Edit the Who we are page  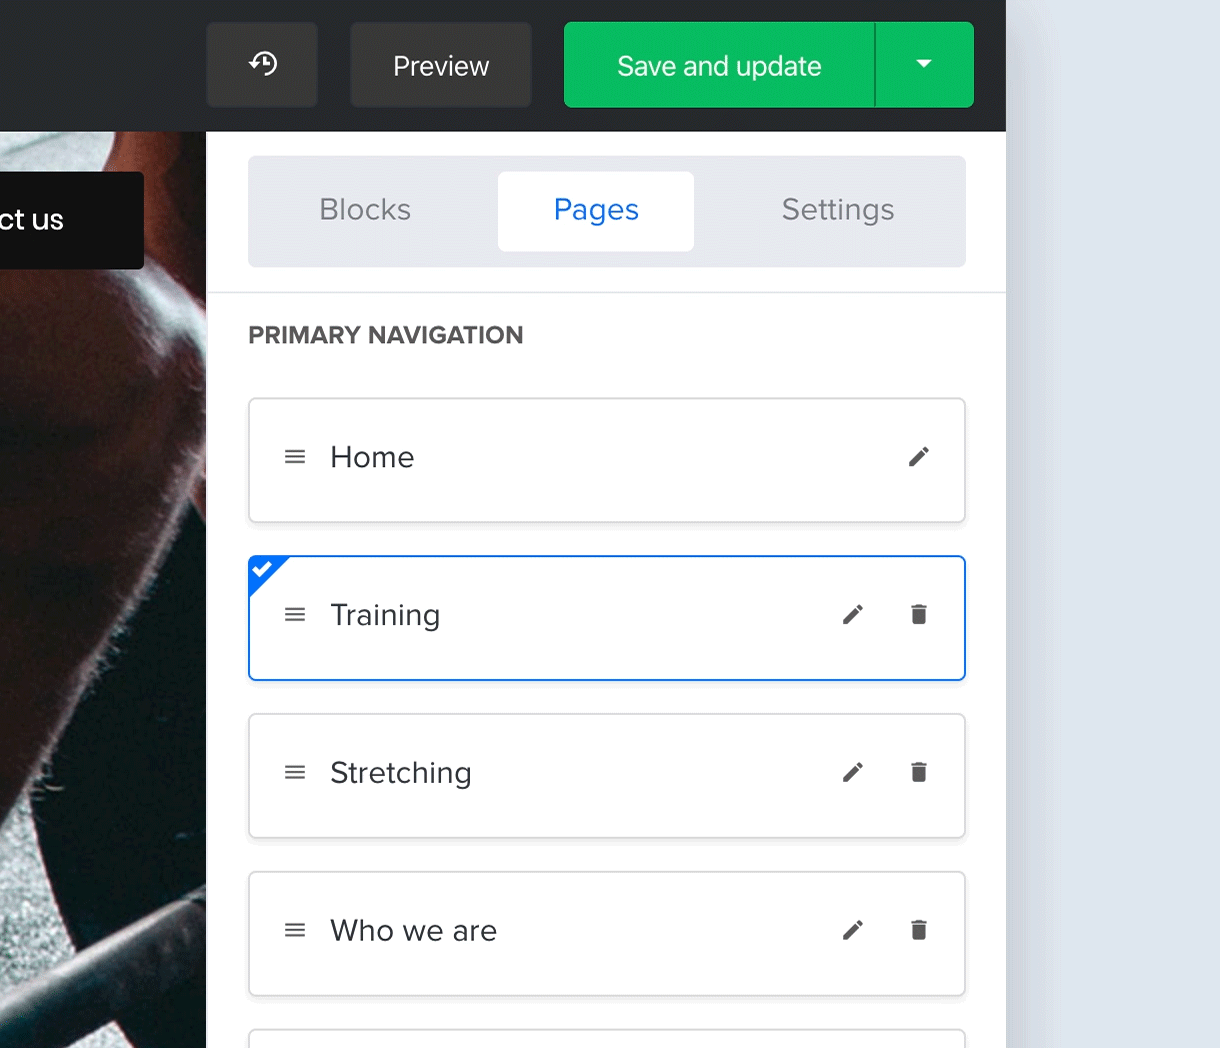coord(853,930)
